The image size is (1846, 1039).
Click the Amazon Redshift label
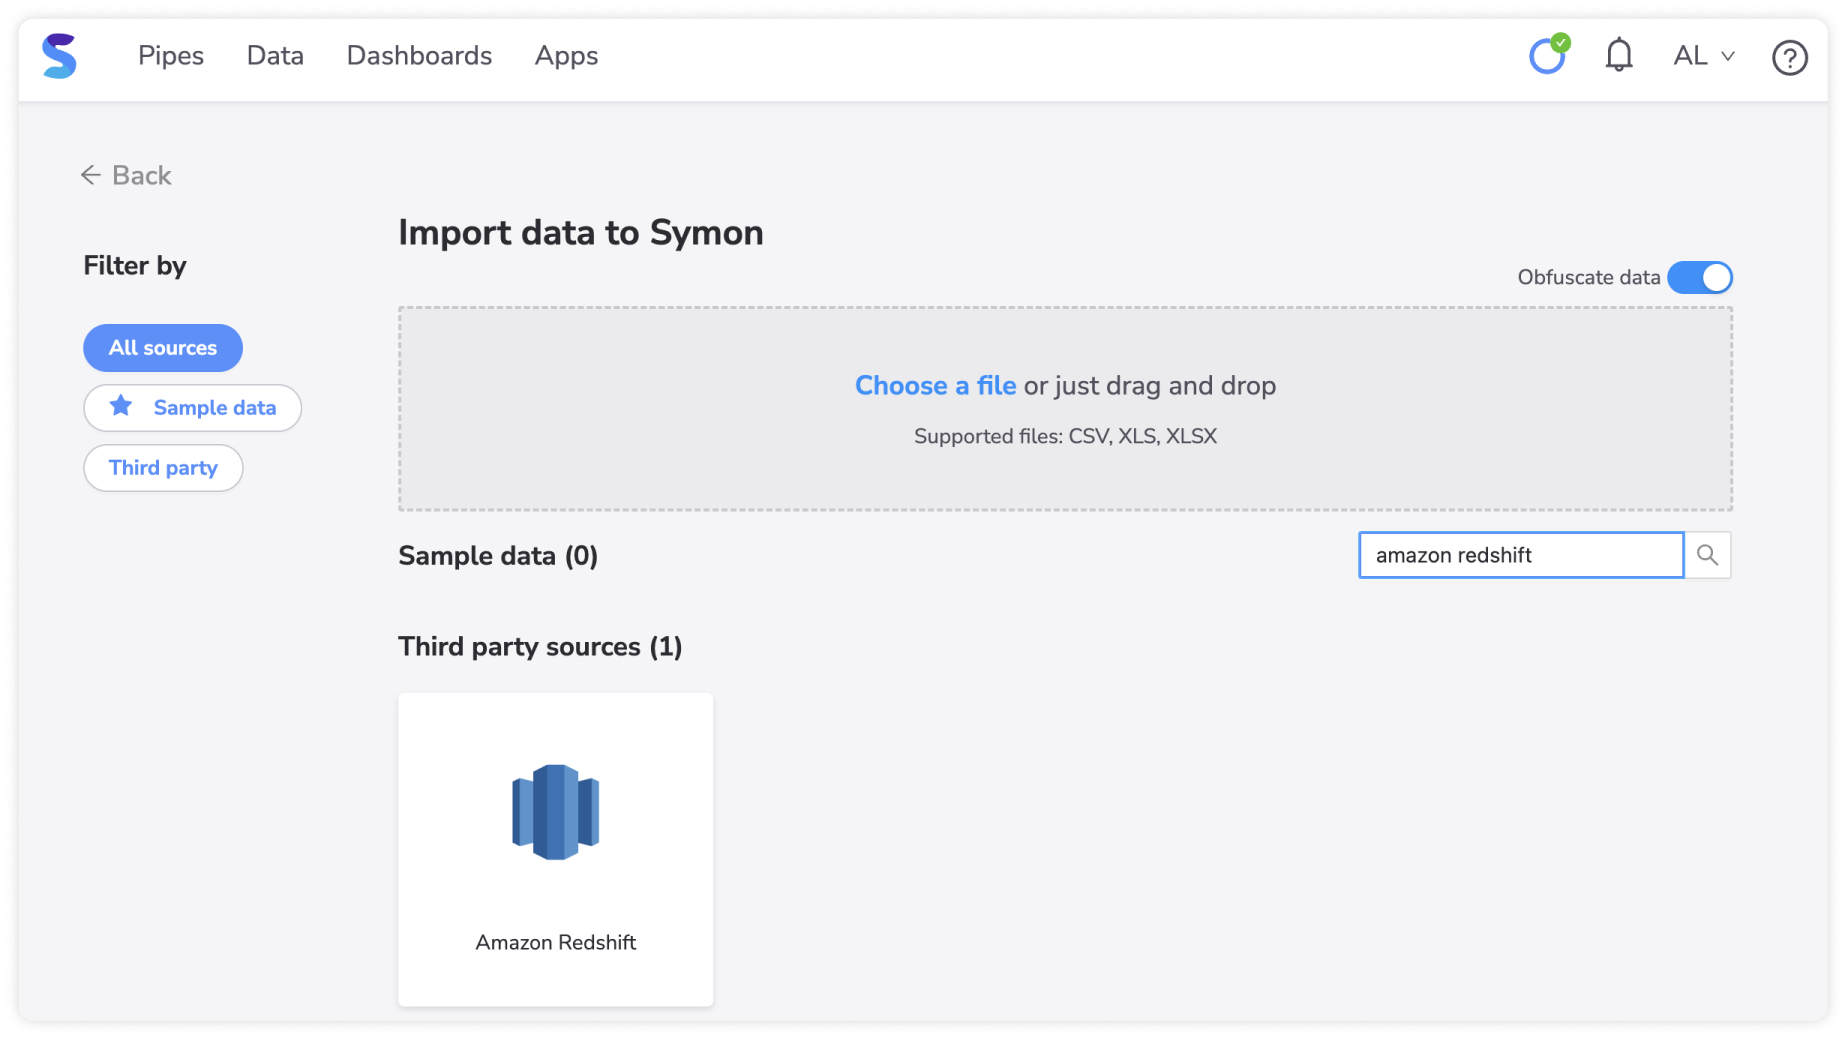point(556,942)
